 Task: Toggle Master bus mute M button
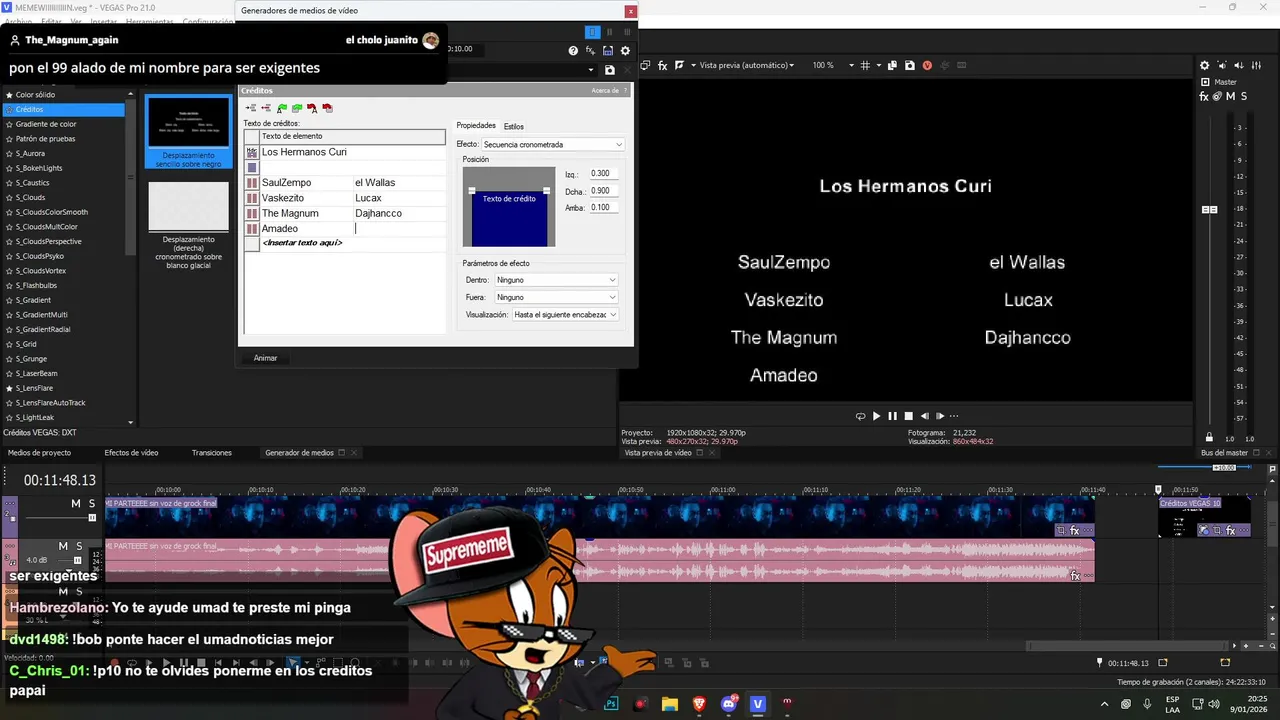click(x=1231, y=96)
